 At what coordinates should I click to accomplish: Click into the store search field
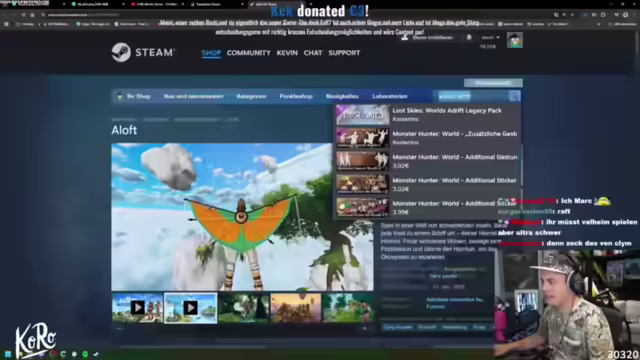472,96
